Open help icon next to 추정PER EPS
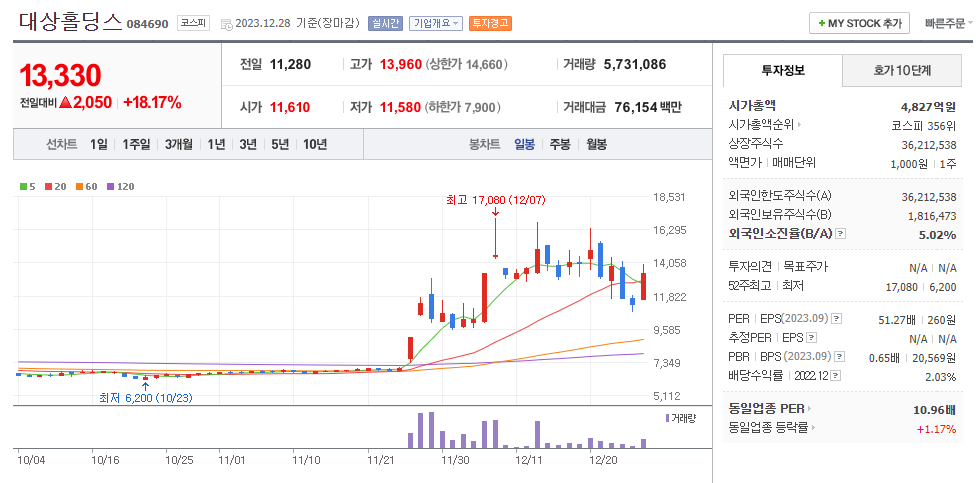This screenshot has width=976, height=483. (811, 338)
